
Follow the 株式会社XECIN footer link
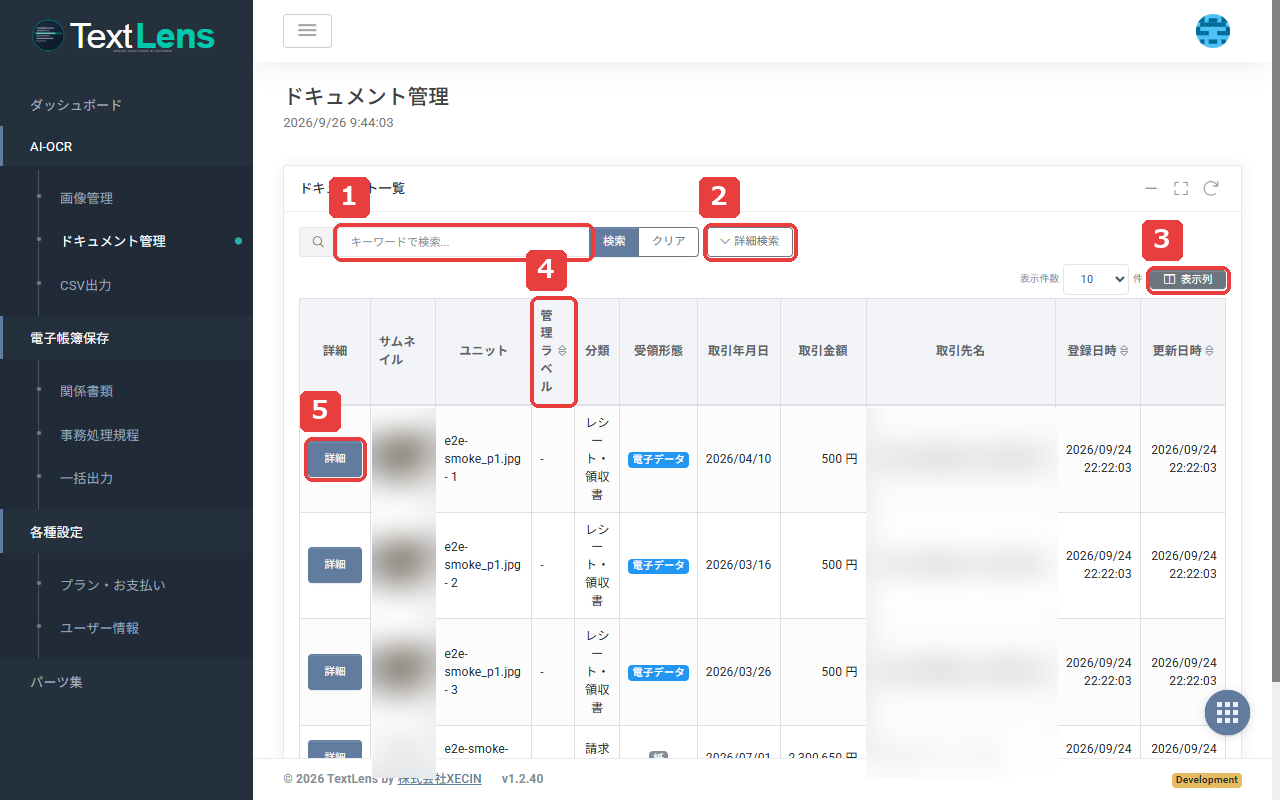point(440,778)
